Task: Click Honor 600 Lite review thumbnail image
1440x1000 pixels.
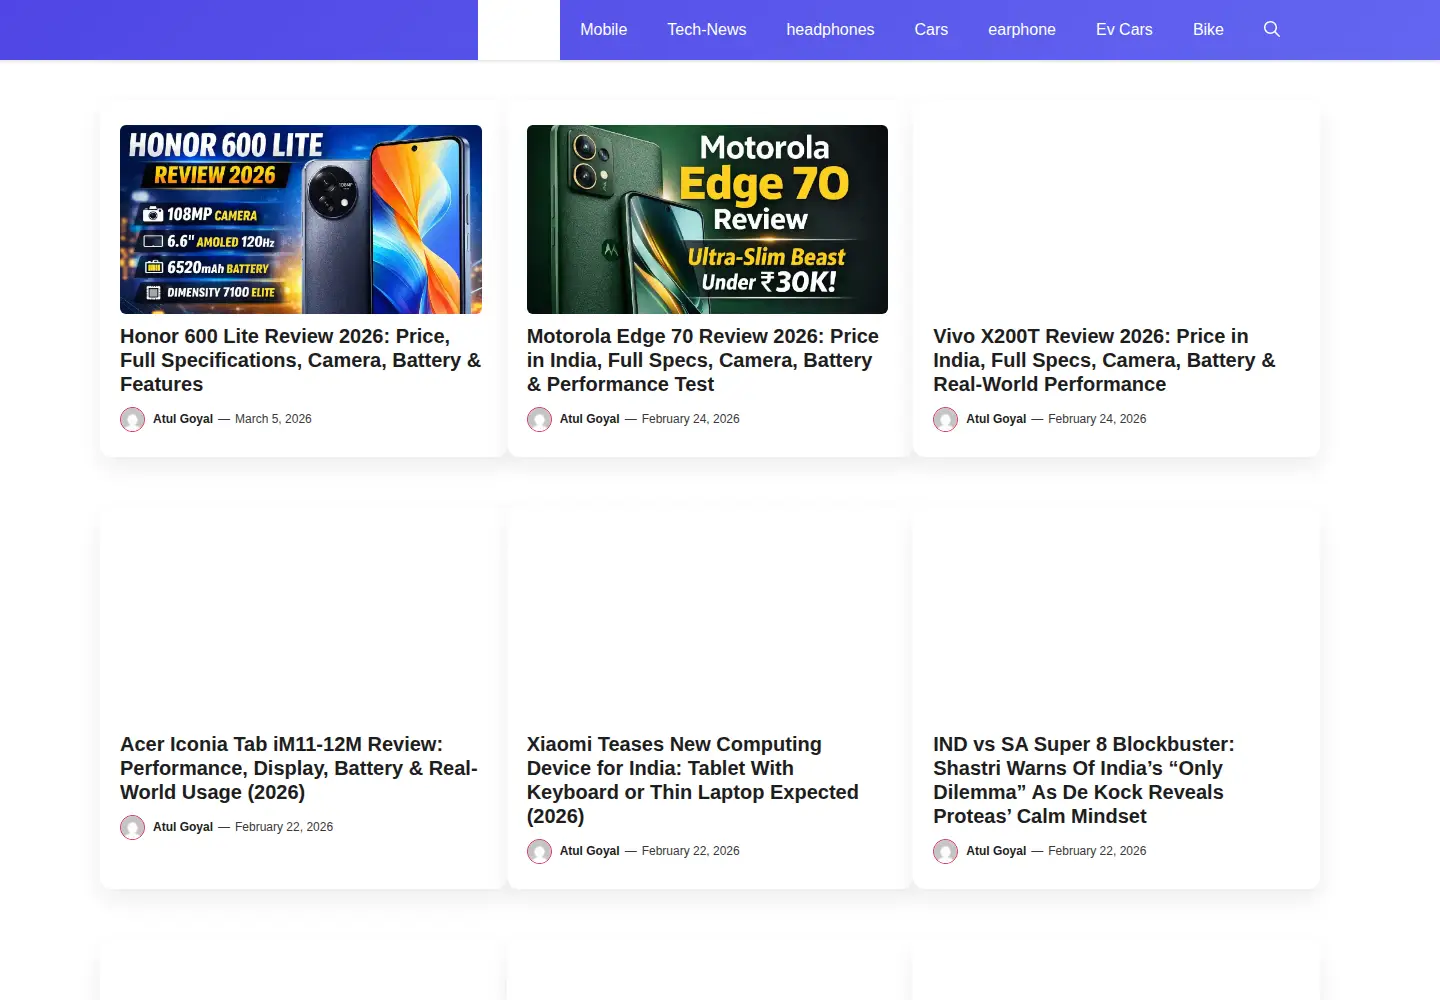Action: pyautogui.click(x=301, y=219)
